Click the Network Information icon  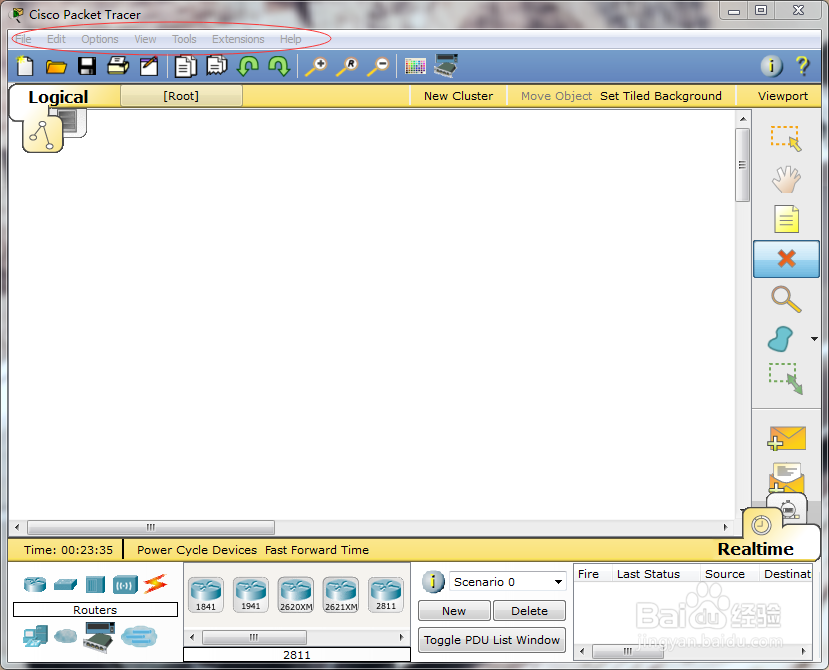pos(771,66)
